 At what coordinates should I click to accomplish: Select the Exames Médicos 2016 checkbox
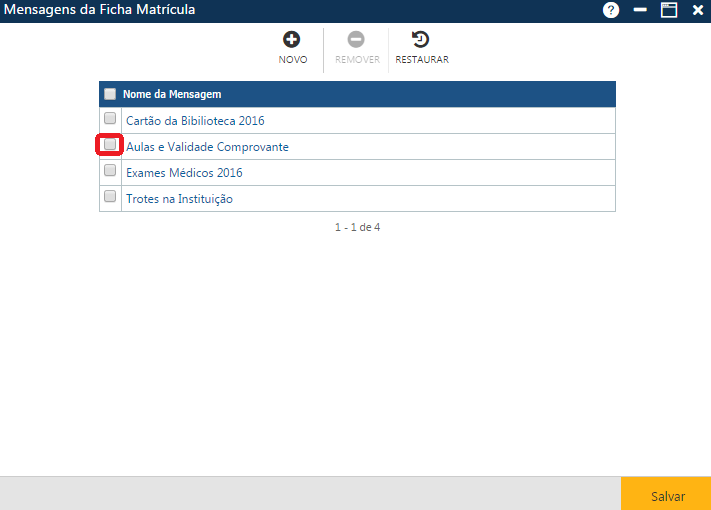pos(110,171)
